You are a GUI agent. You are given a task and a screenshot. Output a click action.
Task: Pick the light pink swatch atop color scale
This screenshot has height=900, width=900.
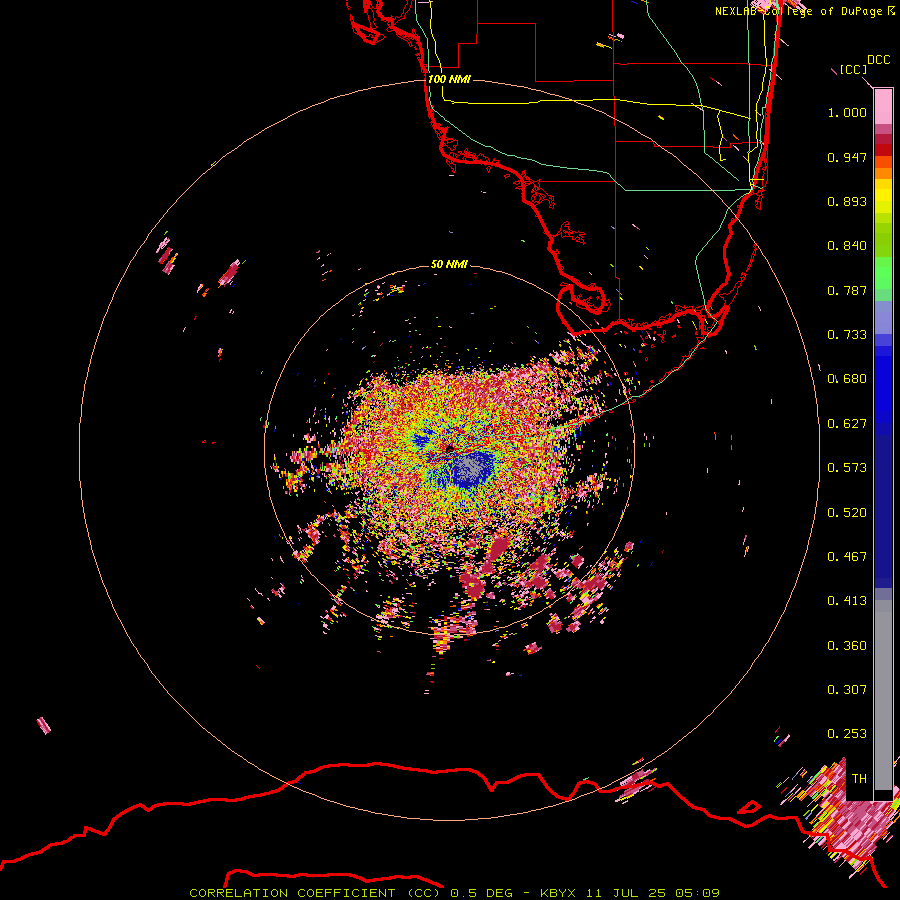tap(883, 107)
